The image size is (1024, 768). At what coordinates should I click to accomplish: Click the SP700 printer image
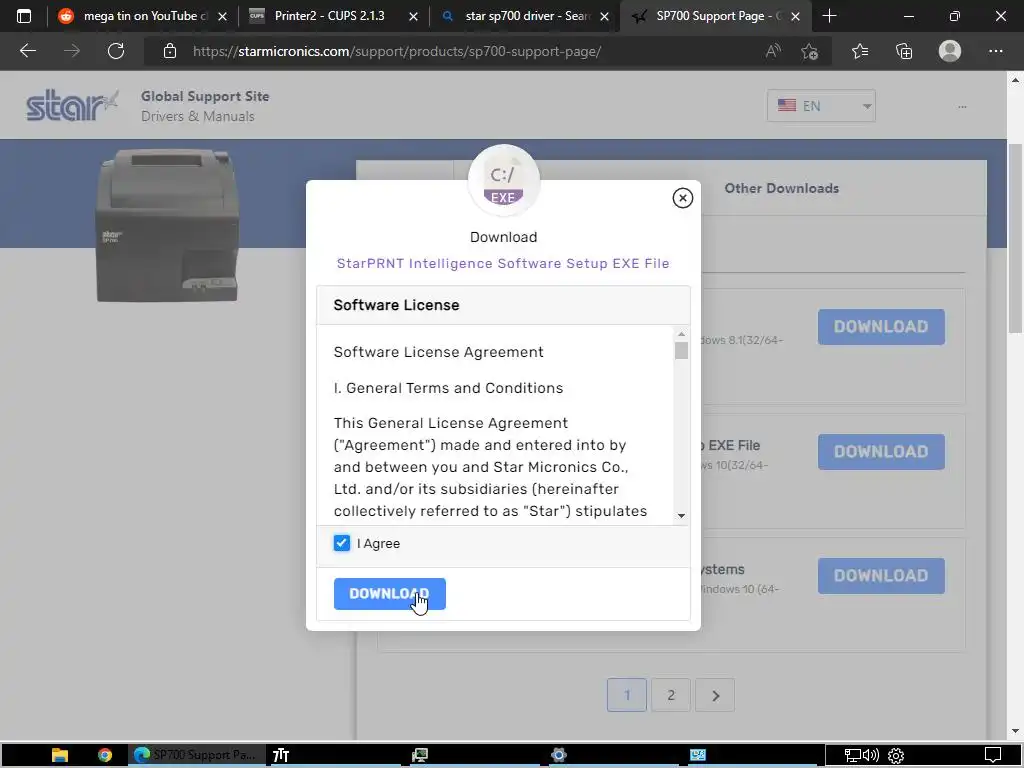(x=167, y=225)
